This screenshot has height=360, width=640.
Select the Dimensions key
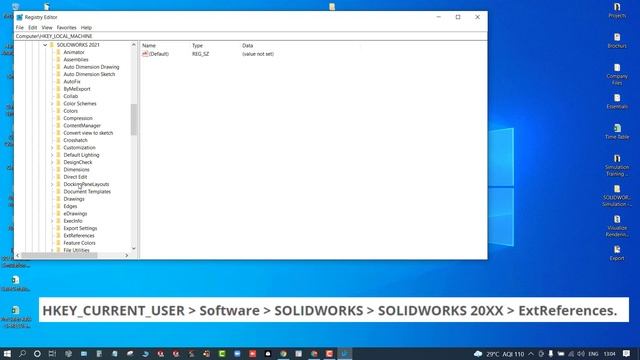tap(76, 170)
